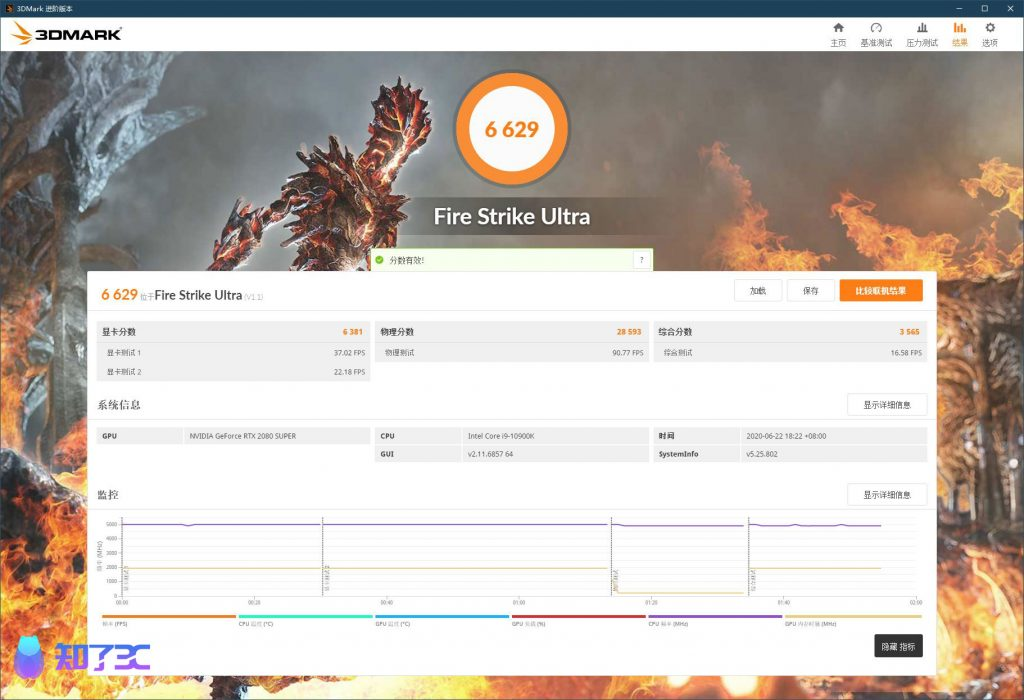Select the graphics score value 6 381
Viewport: 1024px width, 700px height.
pos(353,332)
